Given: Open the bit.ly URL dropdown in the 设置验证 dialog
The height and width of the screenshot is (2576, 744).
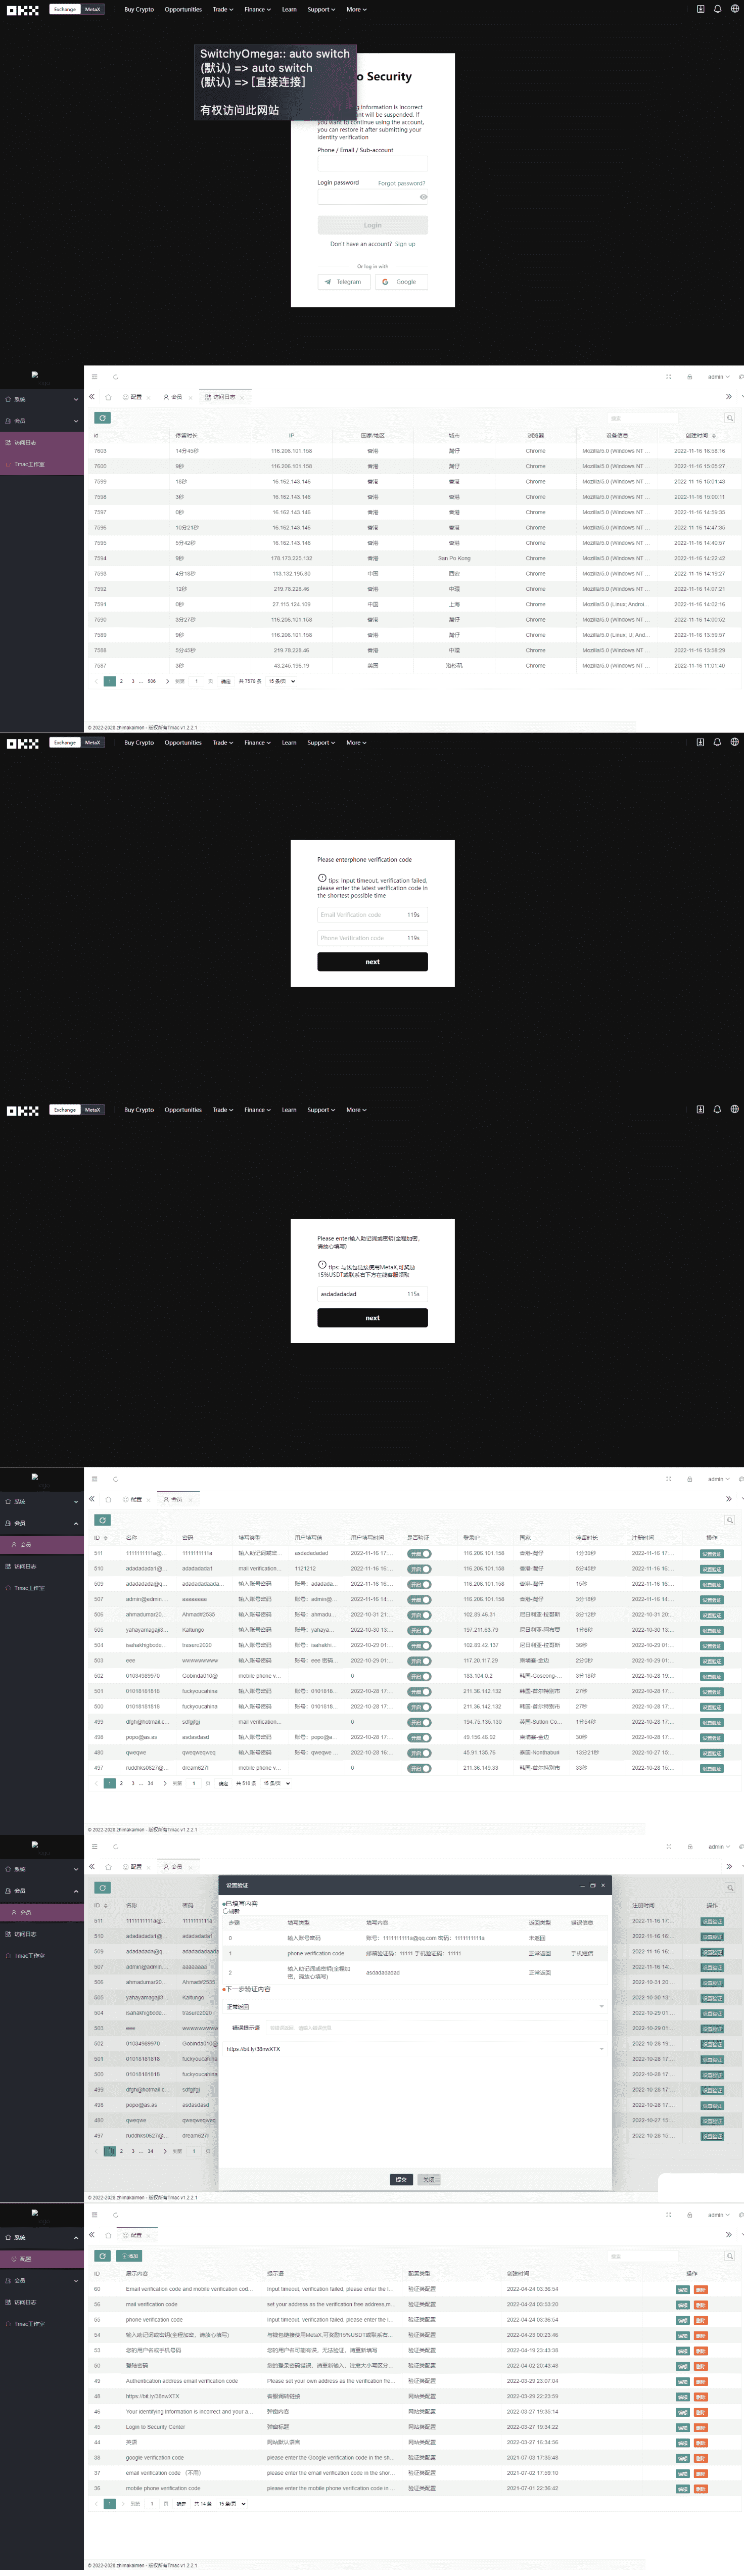Looking at the screenshot, I should click(x=415, y=2049).
